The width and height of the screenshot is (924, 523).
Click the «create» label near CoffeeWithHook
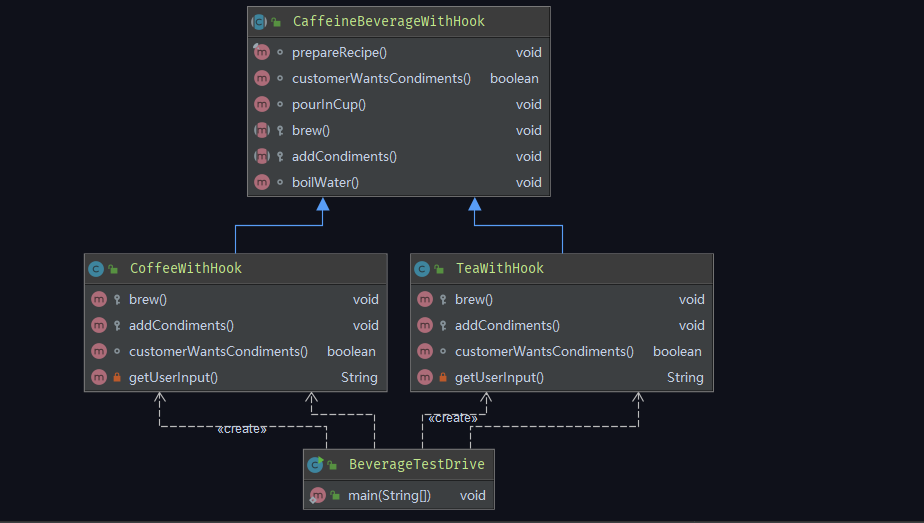coord(242,429)
